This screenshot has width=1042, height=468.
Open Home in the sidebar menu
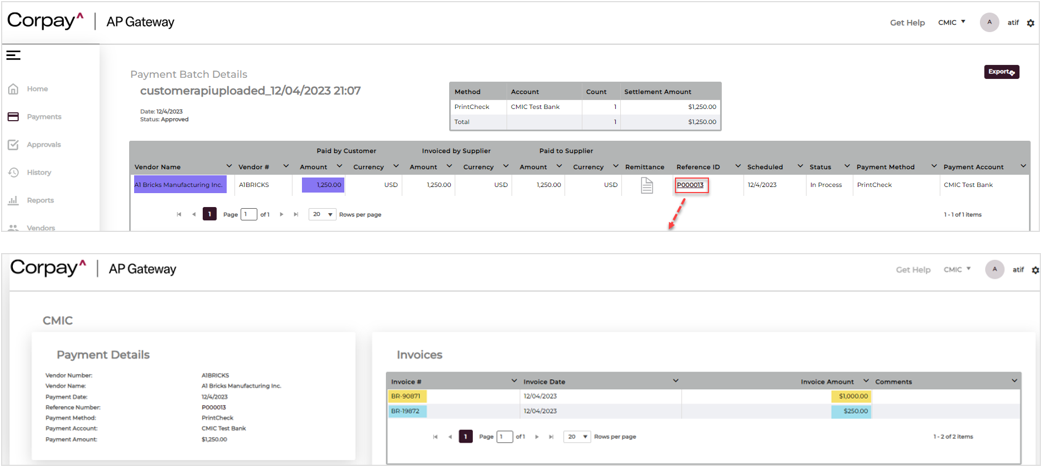pyautogui.click(x=37, y=89)
